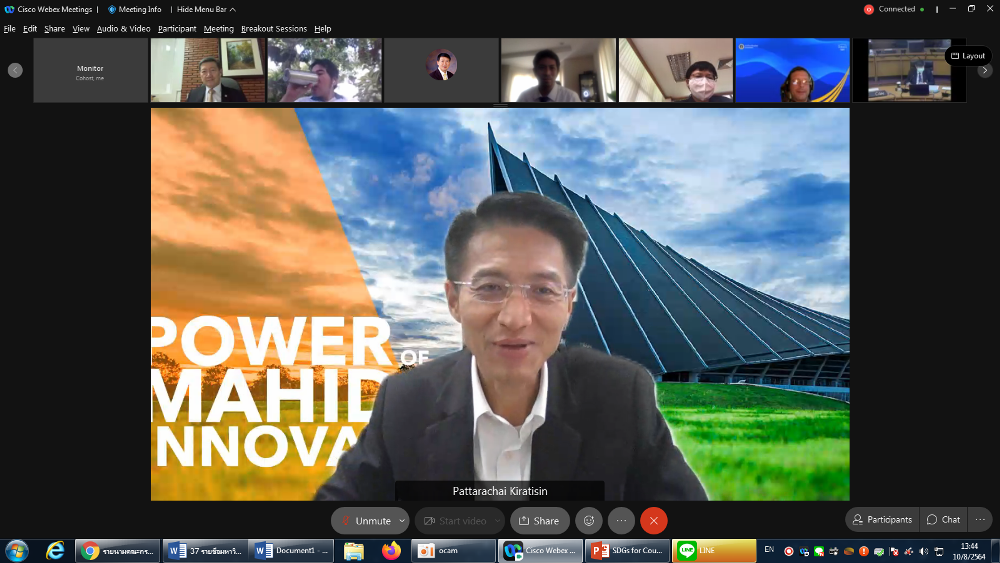This screenshot has height=563, width=1000.
Task: Toggle the Participants panel
Action: [x=882, y=520]
